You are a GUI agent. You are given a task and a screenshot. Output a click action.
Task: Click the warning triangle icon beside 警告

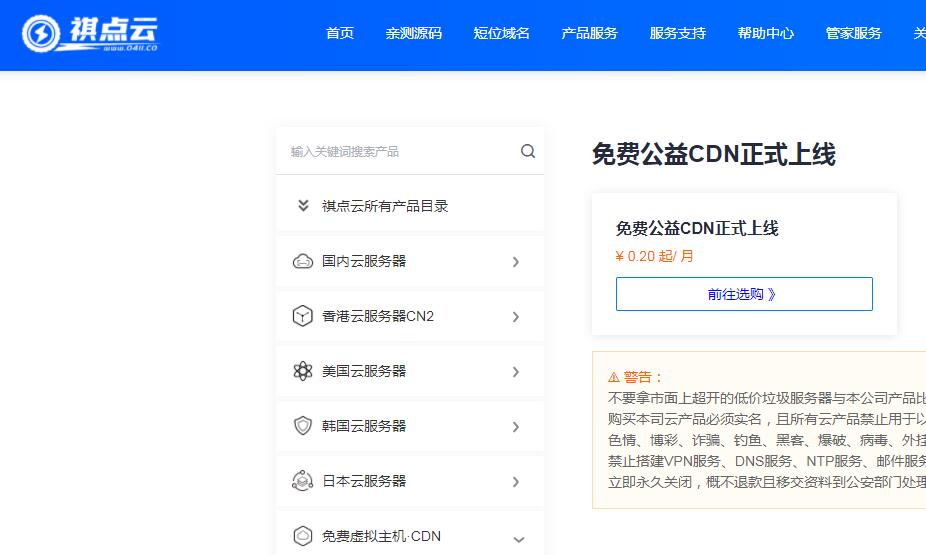[614, 377]
